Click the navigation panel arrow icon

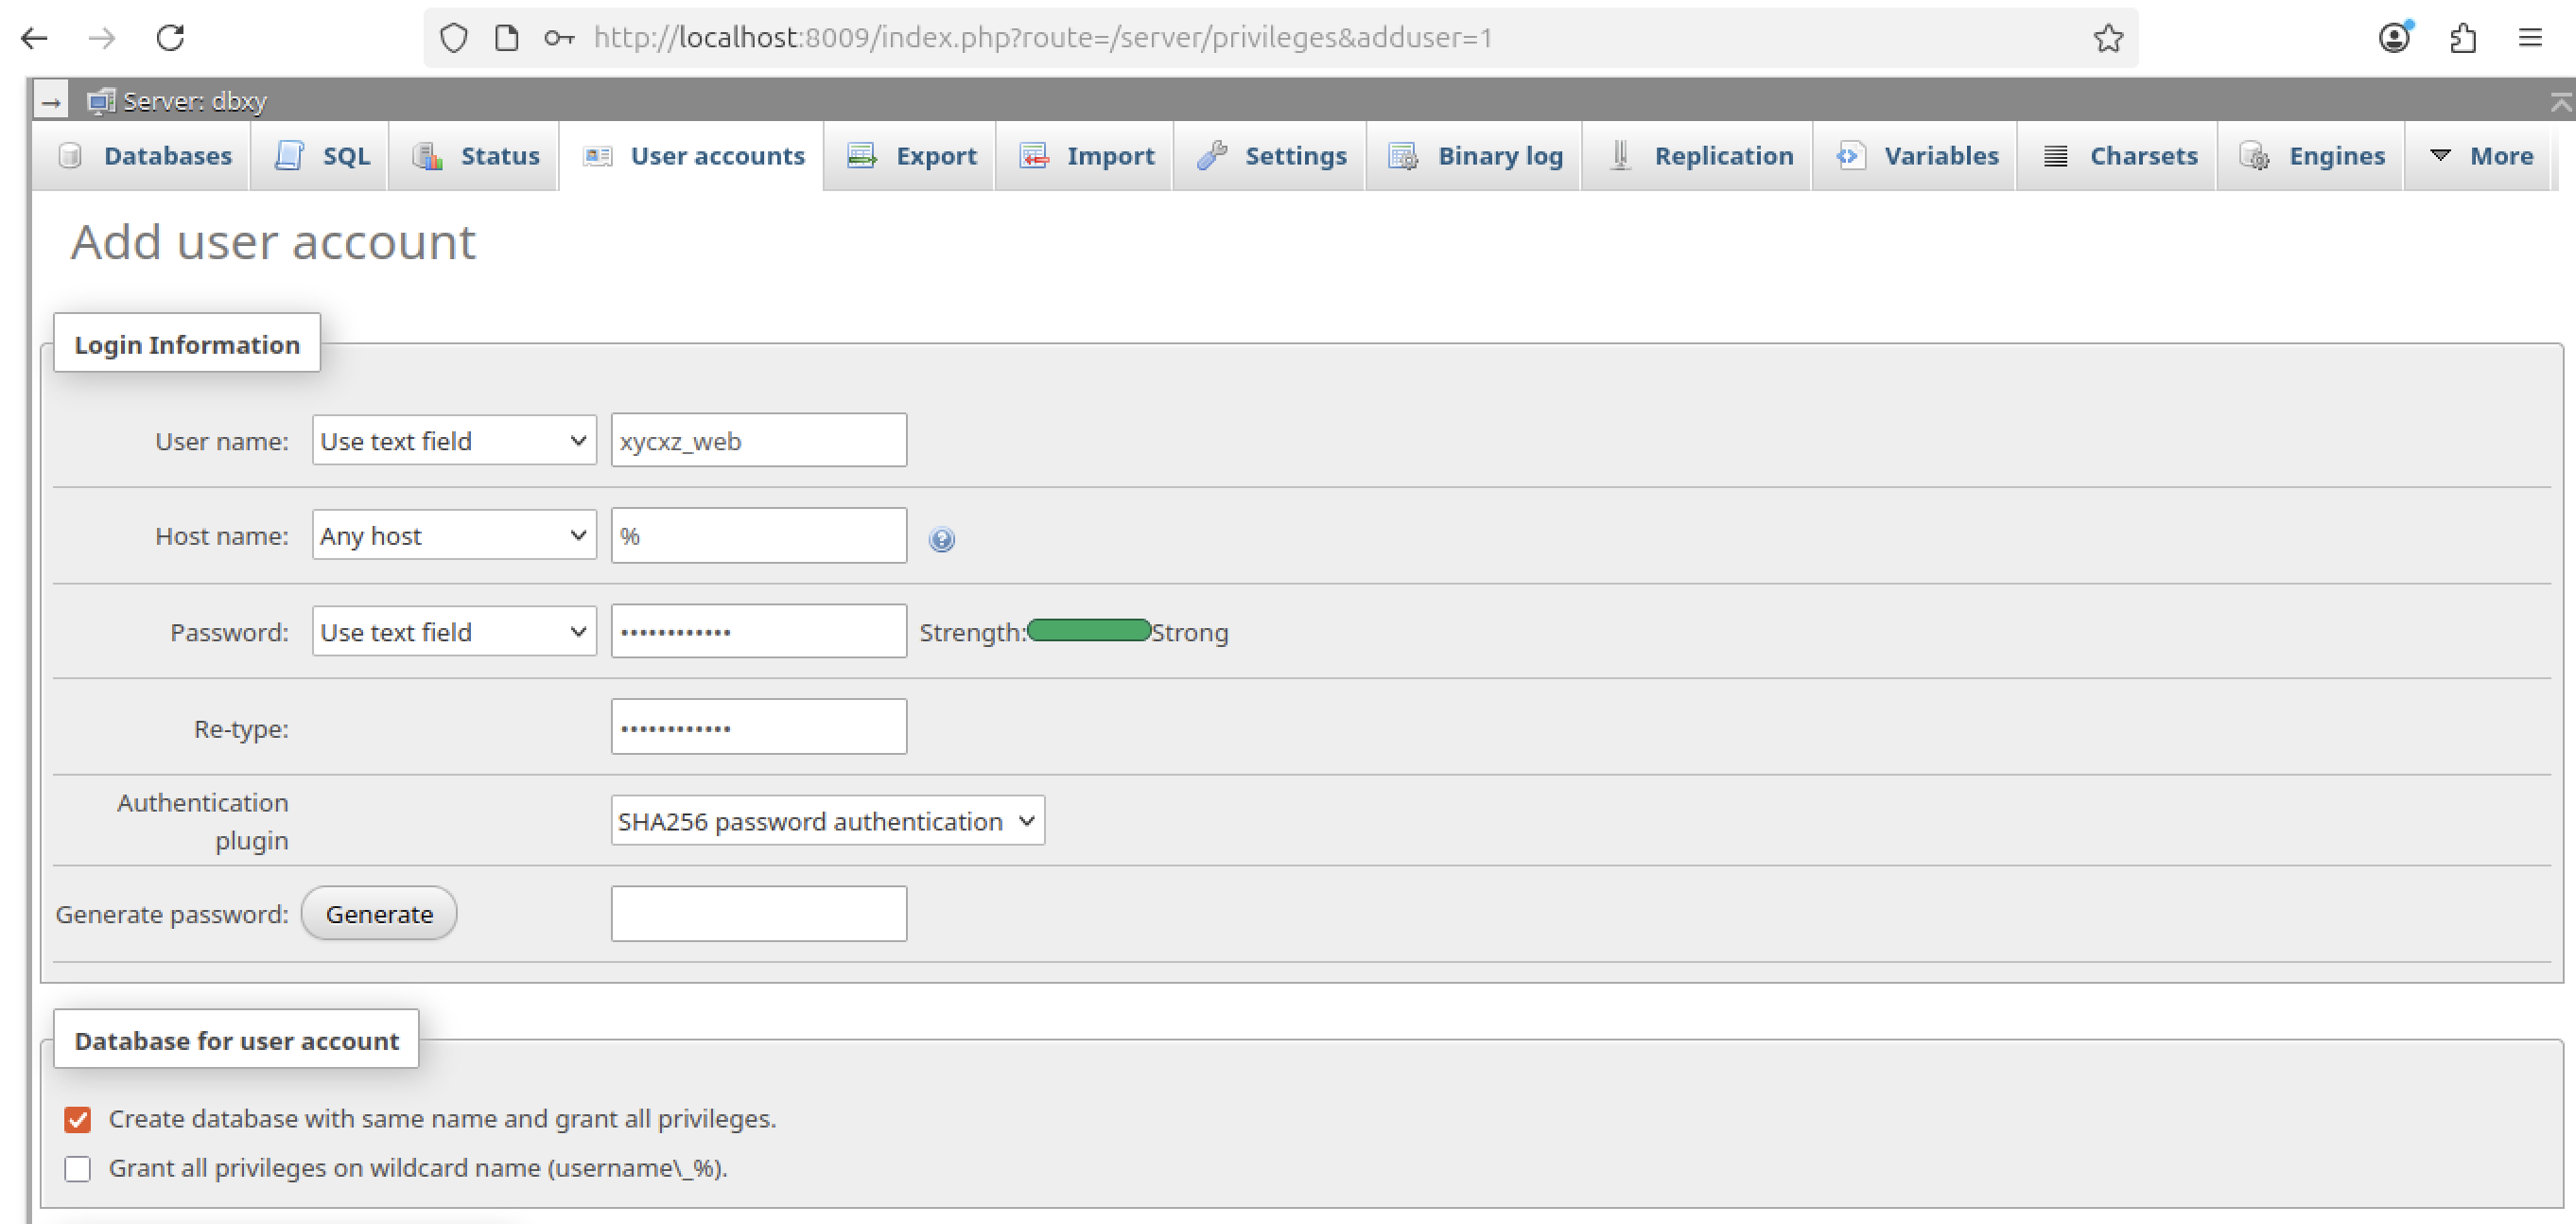click(x=51, y=101)
